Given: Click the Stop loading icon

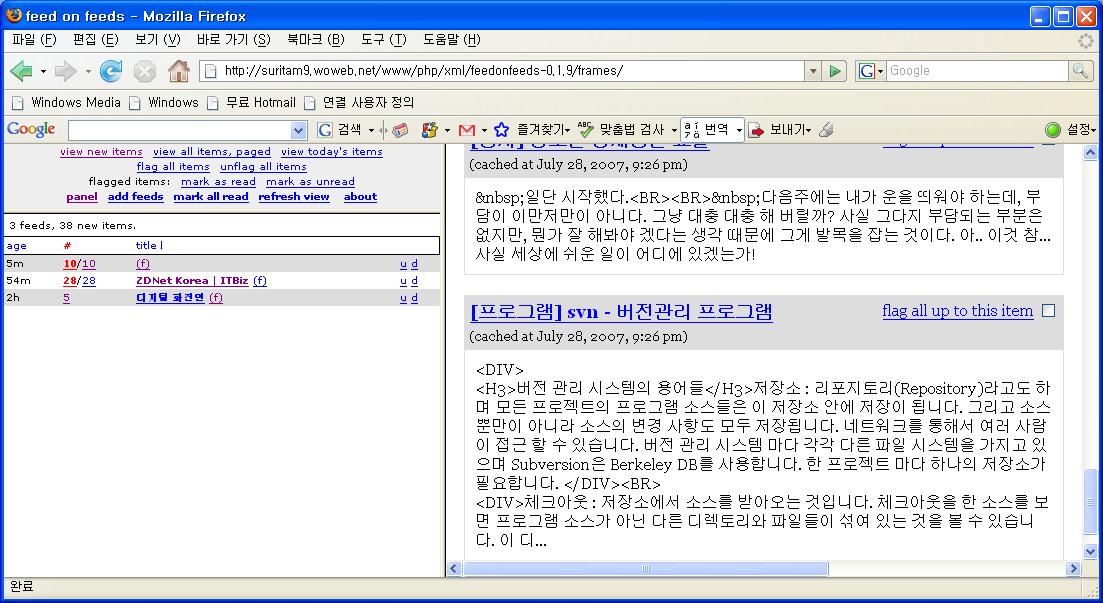Looking at the screenshot, I should point(145,71).
